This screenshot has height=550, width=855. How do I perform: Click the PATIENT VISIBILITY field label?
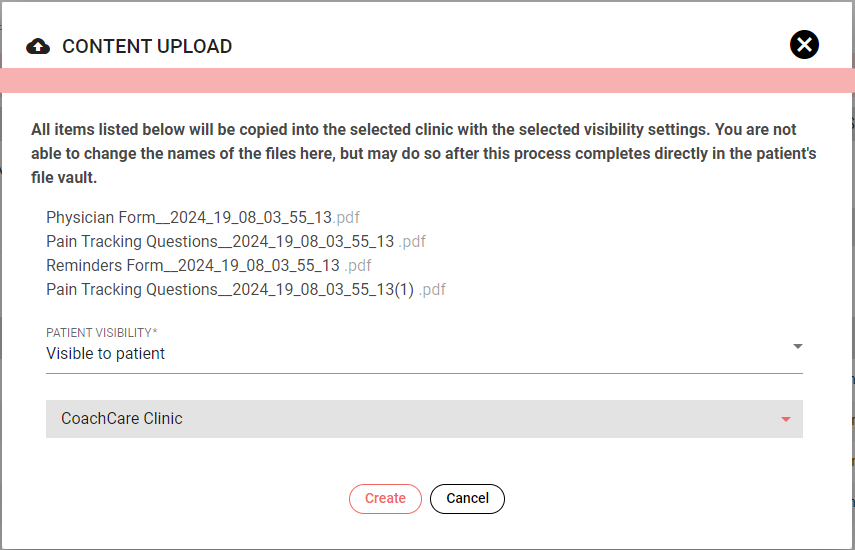pyautogui.click(x=101, y=333)
